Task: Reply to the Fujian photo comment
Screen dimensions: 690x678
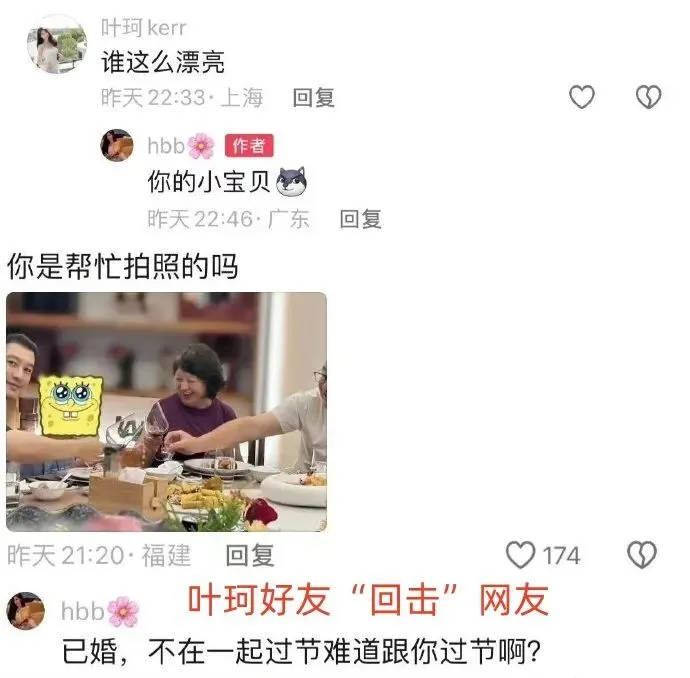Action: pyautogui.click(x=250, y=555)
